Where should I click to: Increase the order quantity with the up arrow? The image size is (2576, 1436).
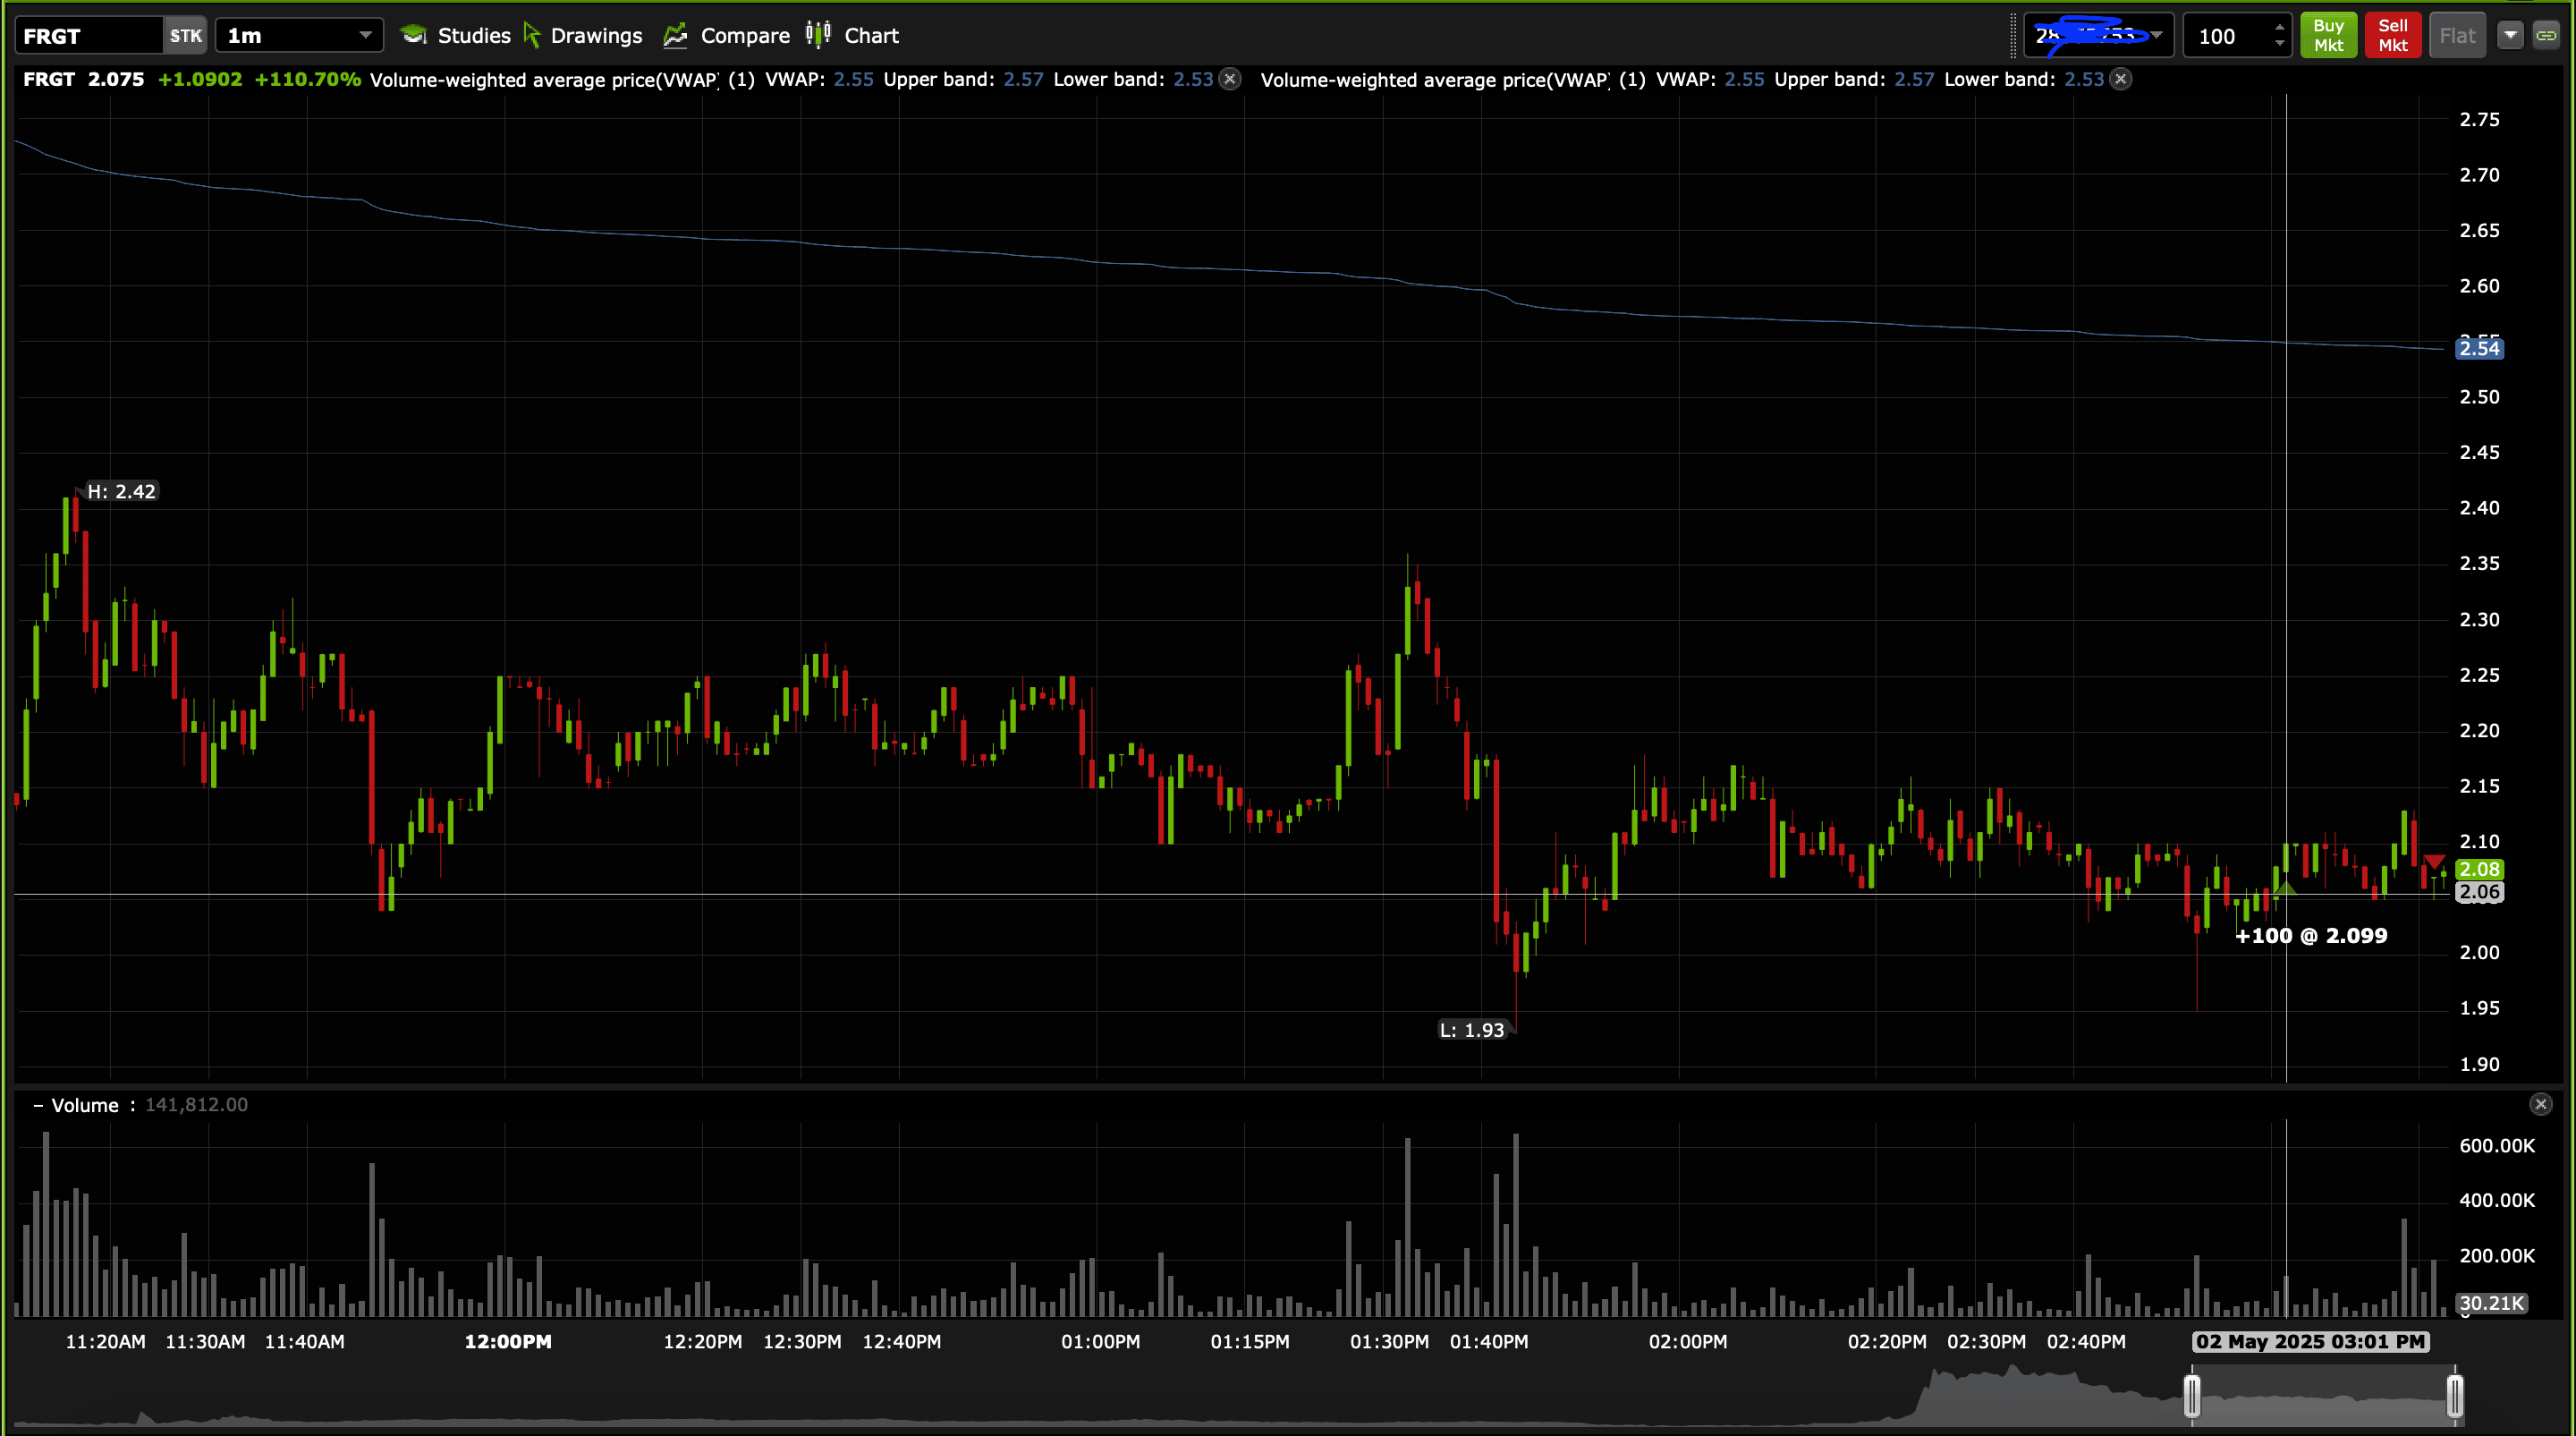click(x=2279, y=28)
